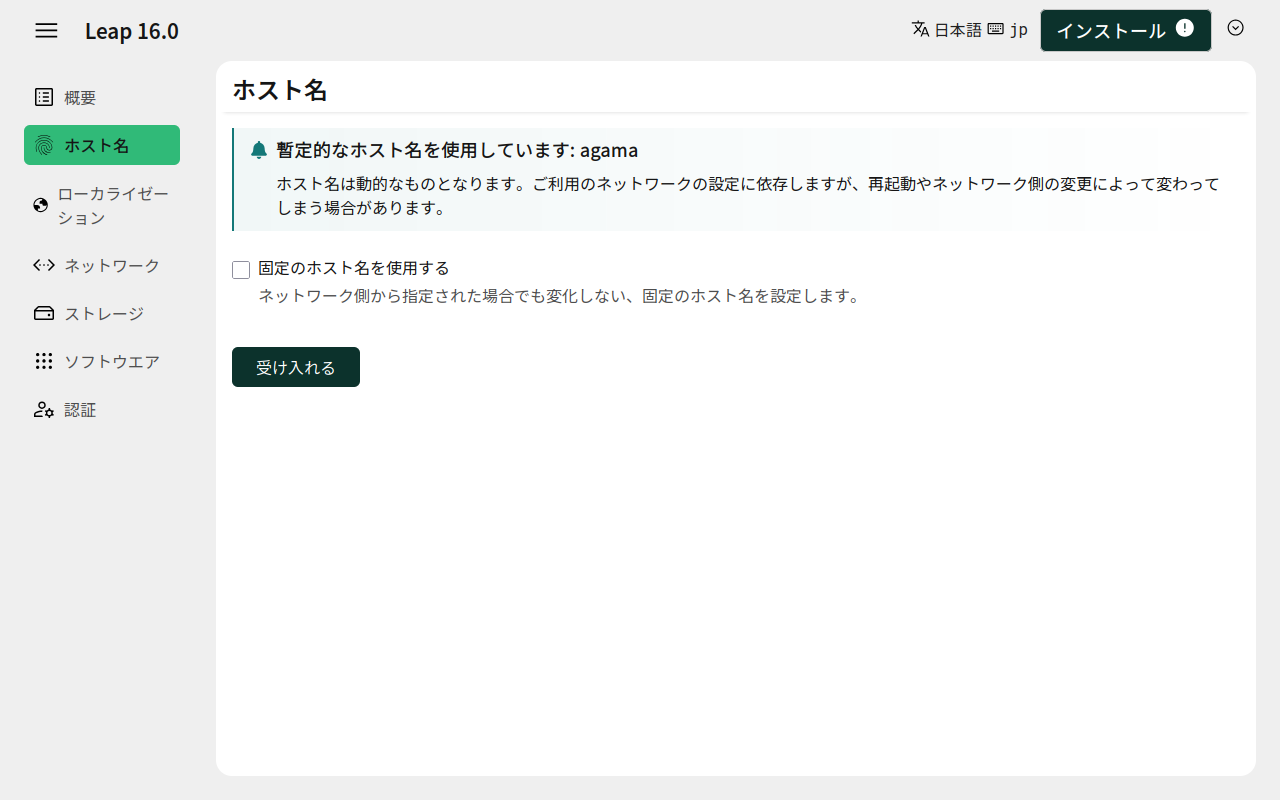
Task: Open the ネットワーク section
Action: pyautogui.click(x=102, y=265)
